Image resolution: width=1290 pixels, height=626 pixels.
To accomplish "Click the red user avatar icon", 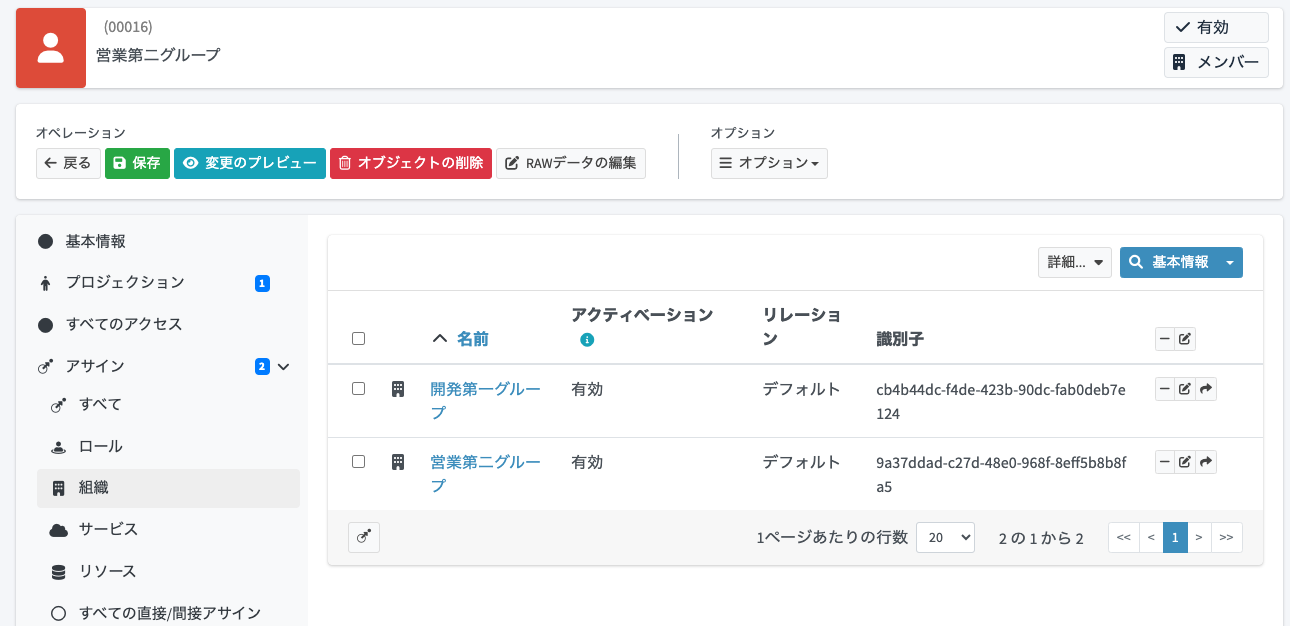I will point(51,48).
